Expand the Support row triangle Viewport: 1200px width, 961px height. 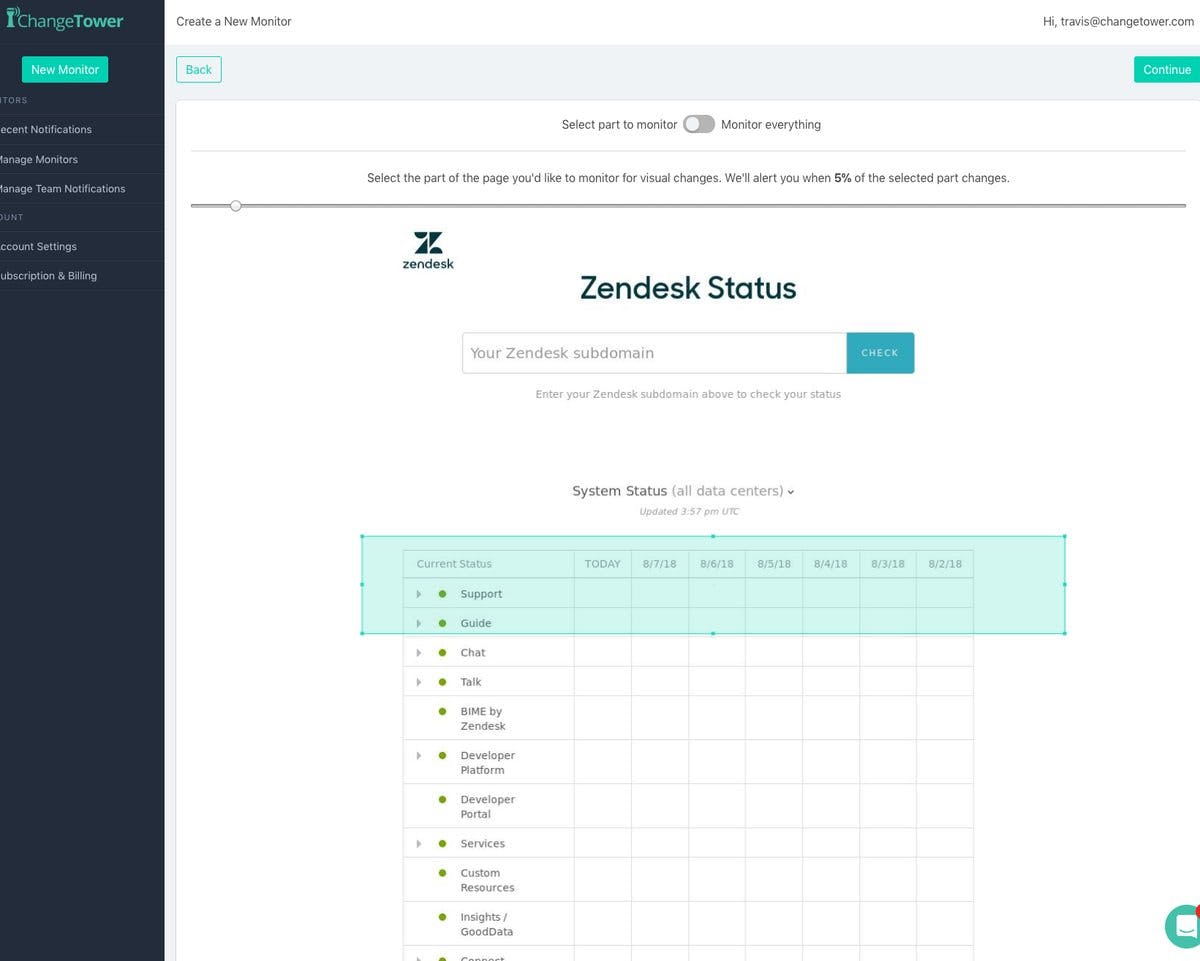419,594
